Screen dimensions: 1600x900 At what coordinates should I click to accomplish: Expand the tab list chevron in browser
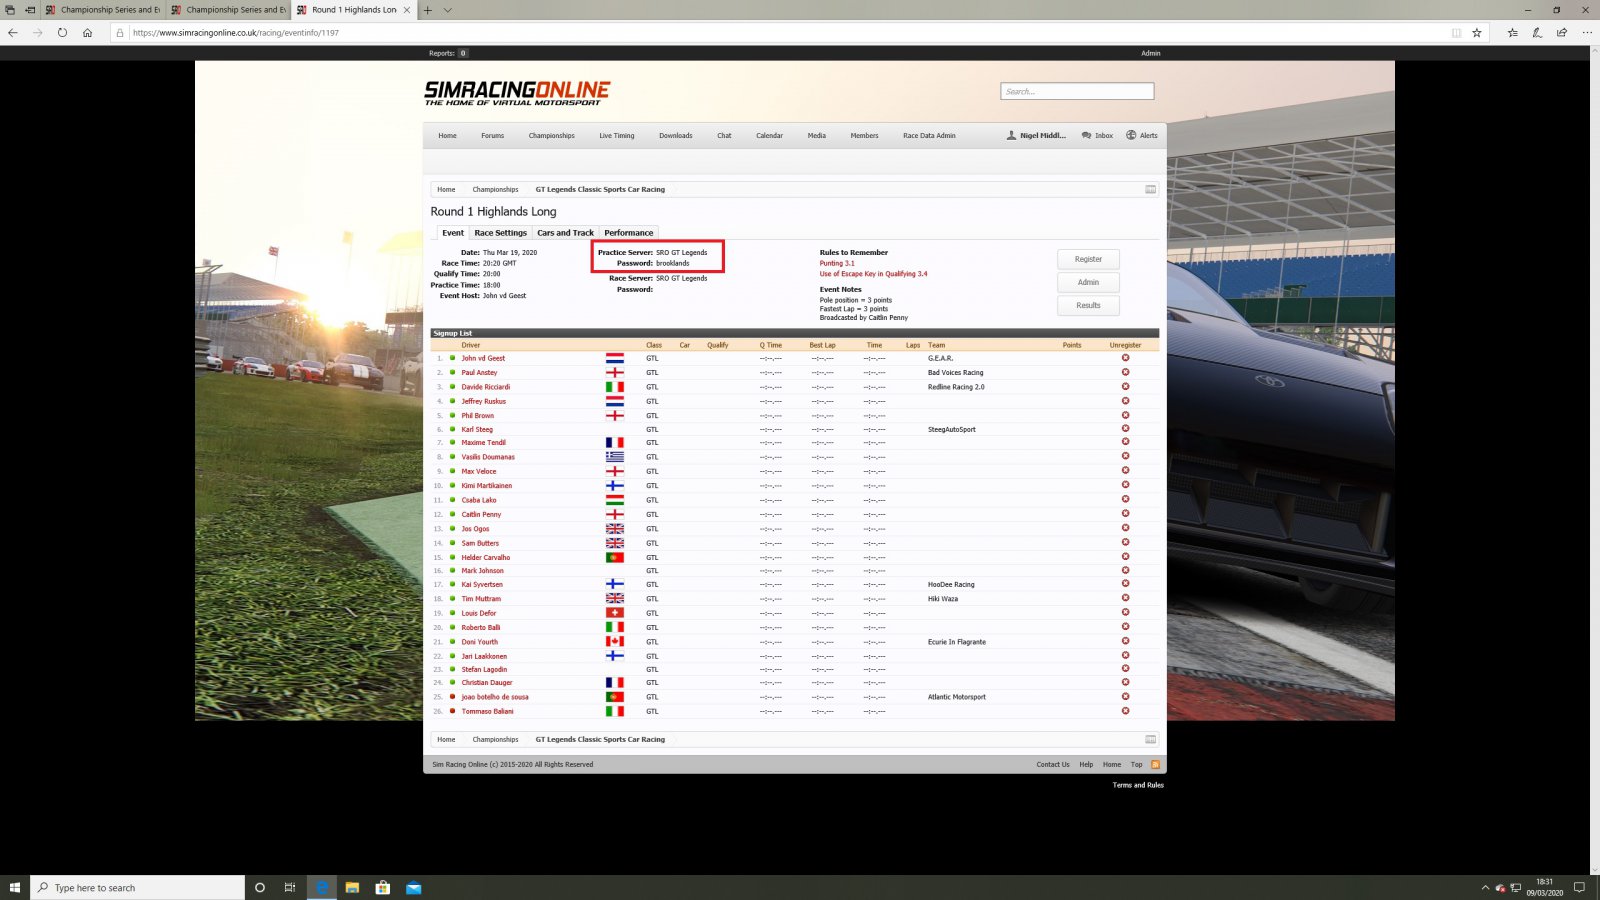point(448,10)
